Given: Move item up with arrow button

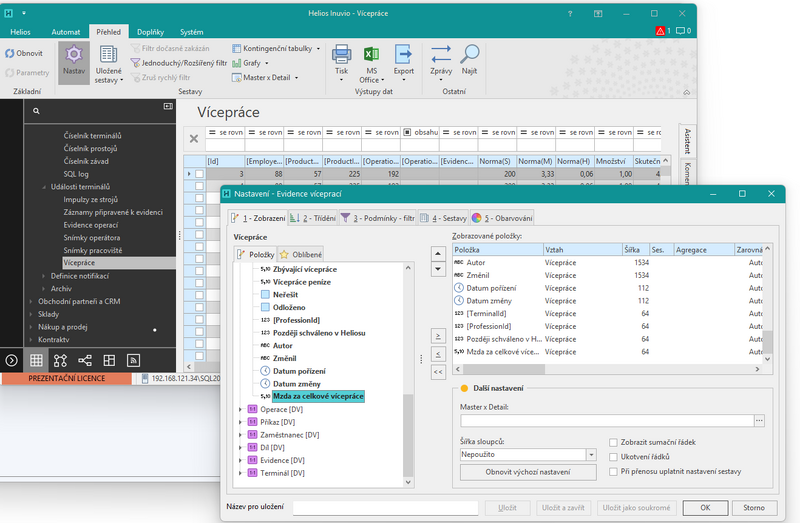Looking at the screenshot, I should point(438,254).
